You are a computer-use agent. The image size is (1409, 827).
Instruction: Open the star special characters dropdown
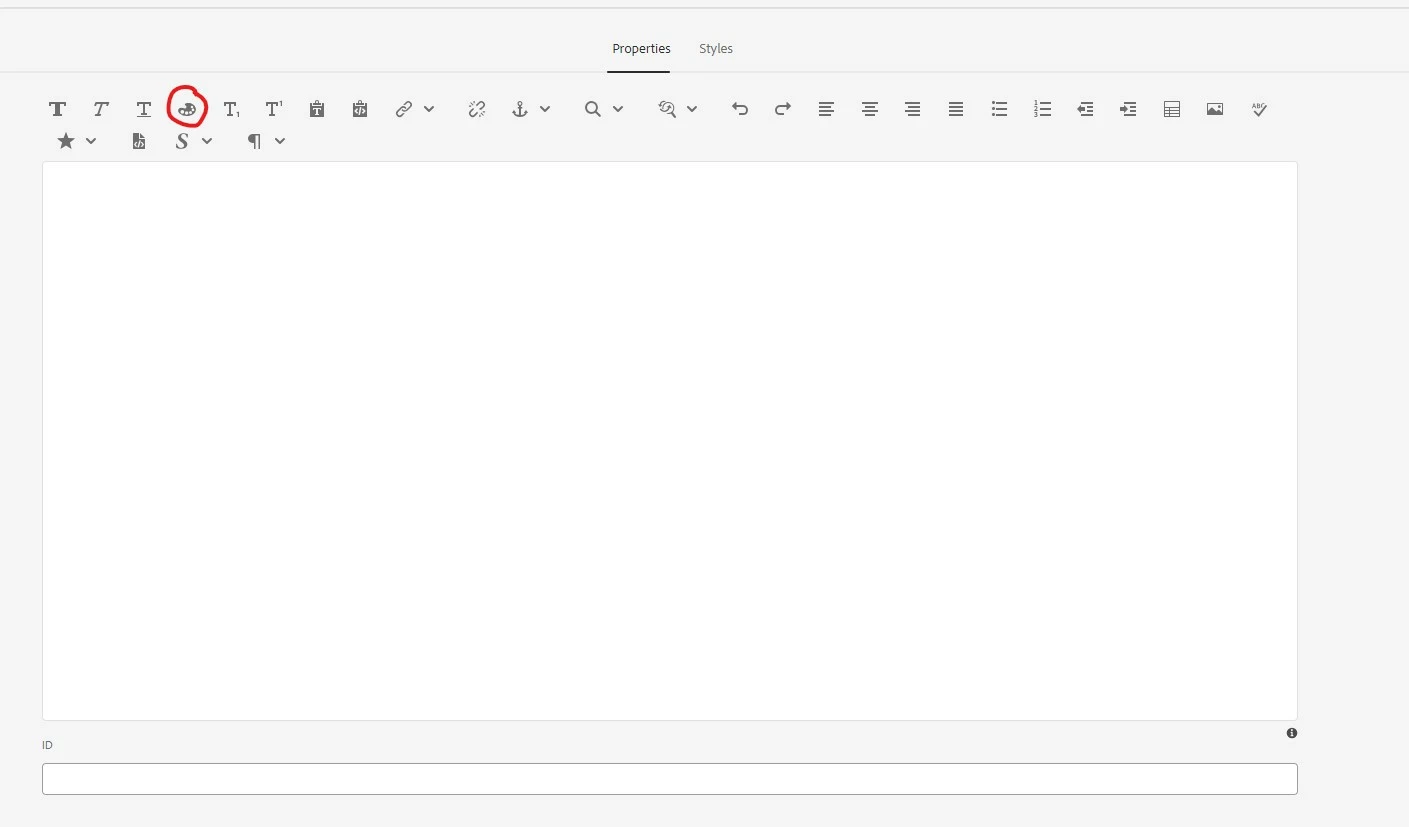(77, 141)
